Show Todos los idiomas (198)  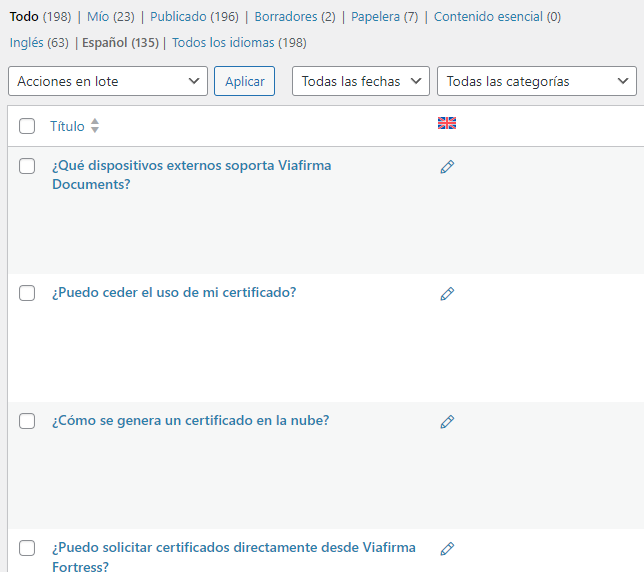tap(239, 43)
